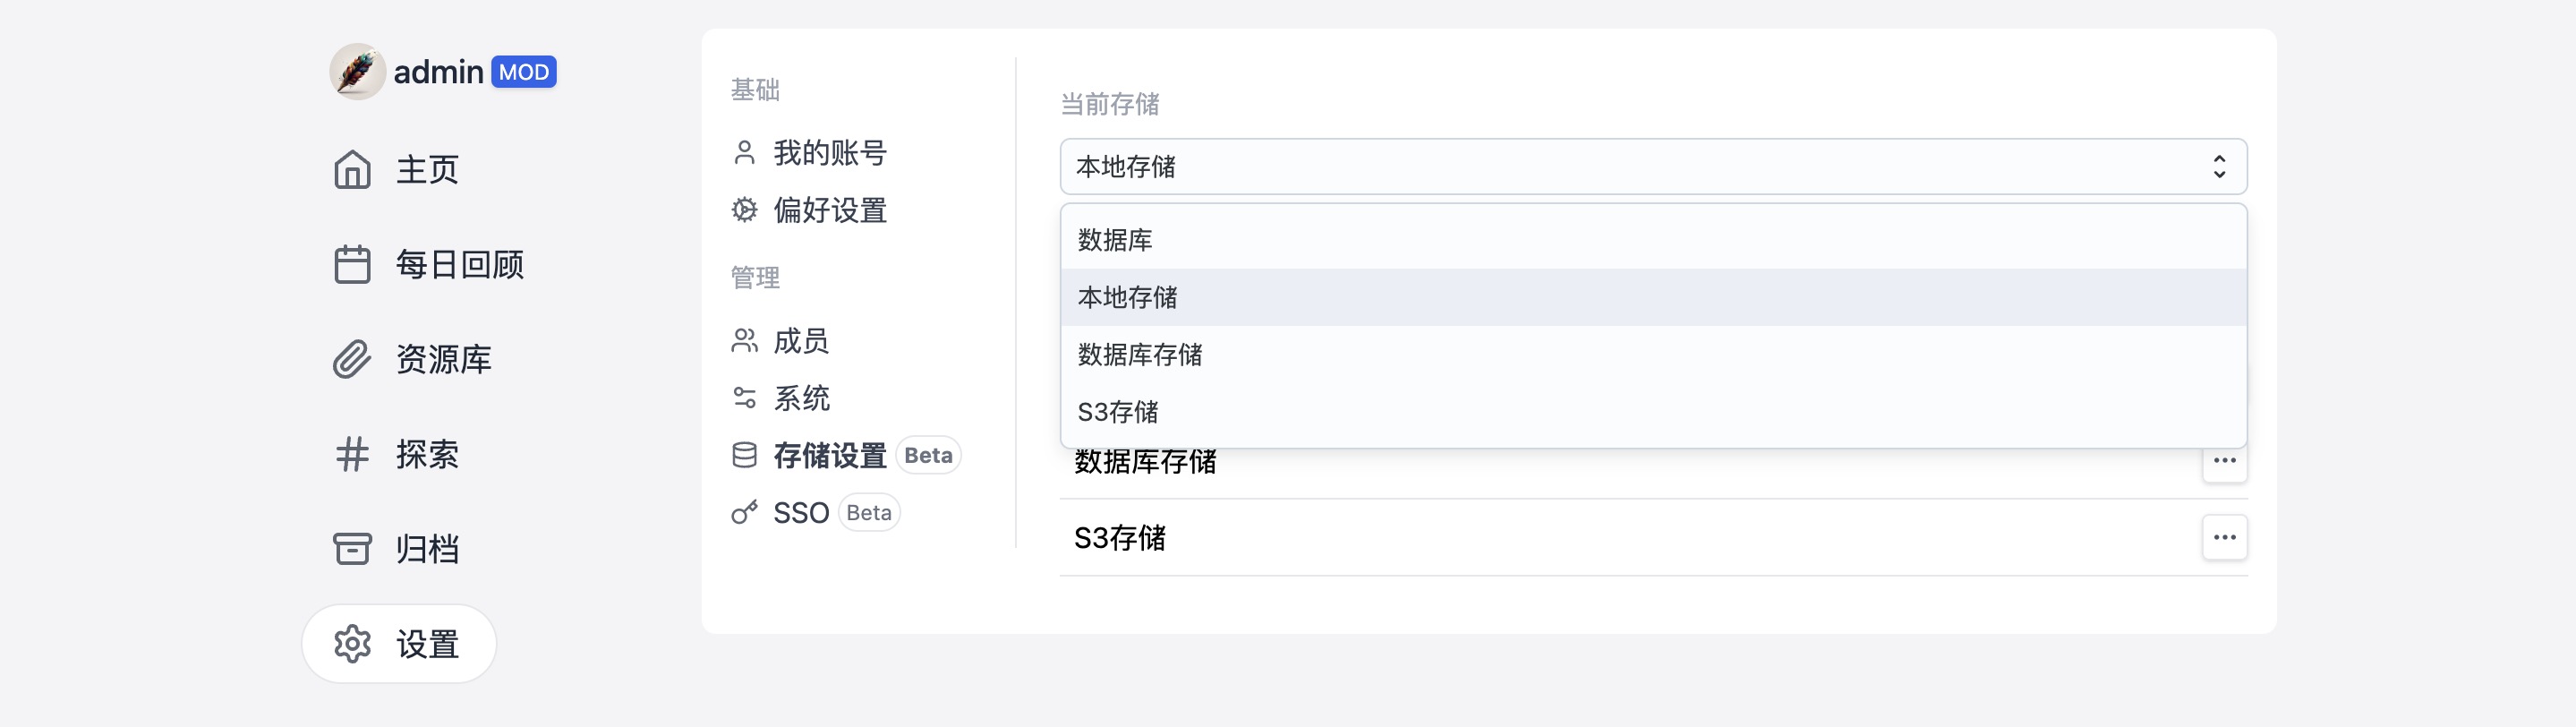The width and height of the screenshot is (2576, 727).
Task: Click the 每日回顾 calendar icon
Action: (352, 265)
